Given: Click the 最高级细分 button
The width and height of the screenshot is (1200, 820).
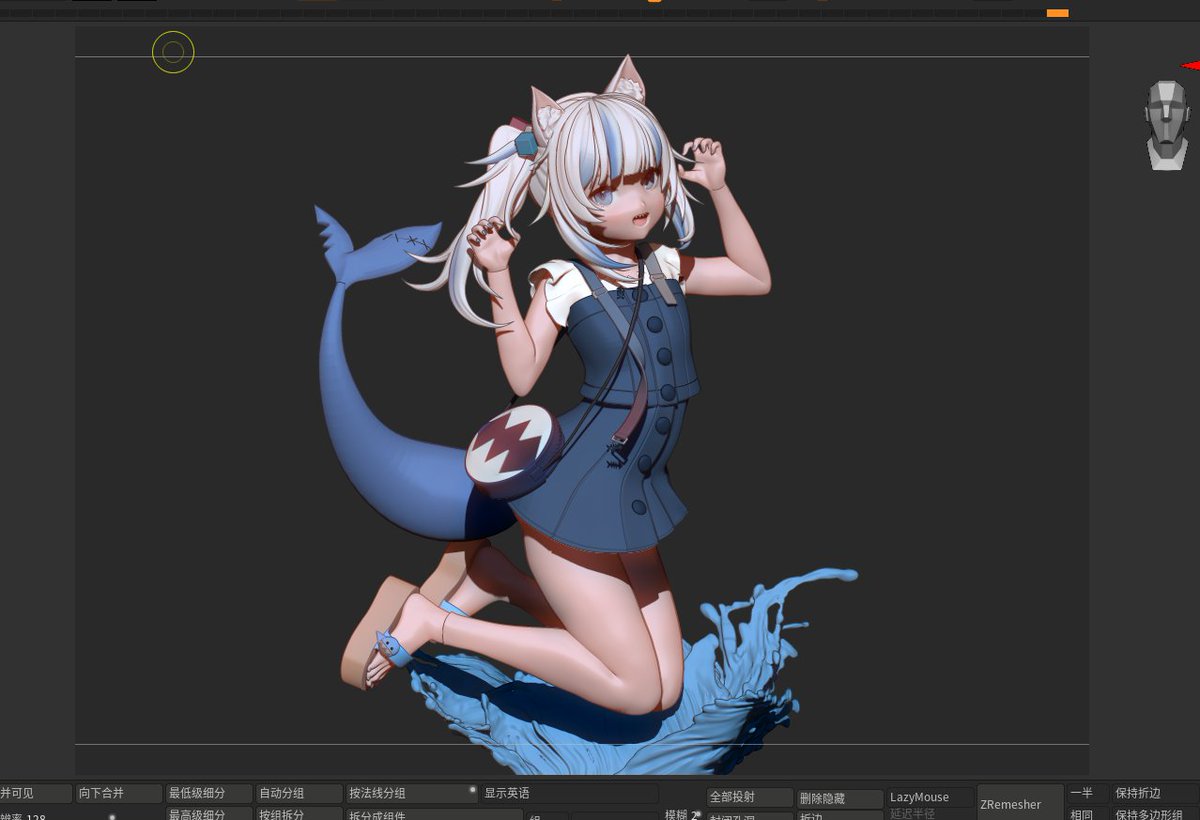Looking at the screenshot, I should (x=209, y=814).
